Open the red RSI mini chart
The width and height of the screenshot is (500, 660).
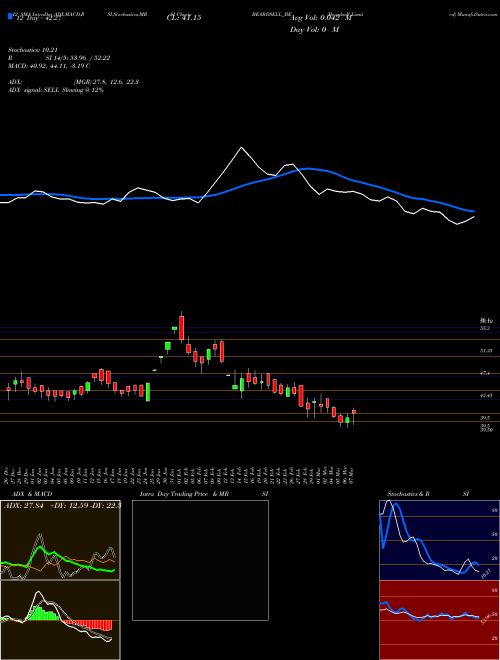[x=439, y=620]
